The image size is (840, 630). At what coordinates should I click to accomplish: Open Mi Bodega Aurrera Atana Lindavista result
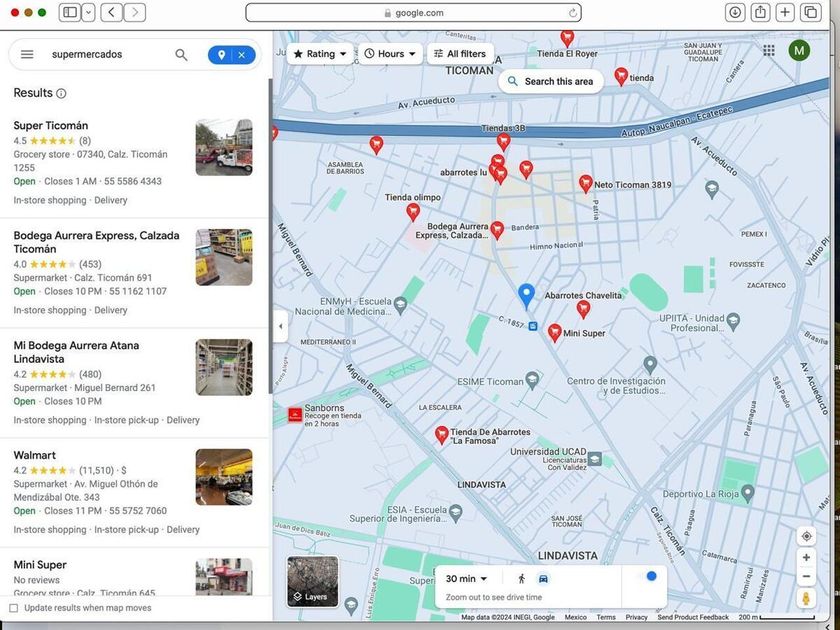point(134,382)
